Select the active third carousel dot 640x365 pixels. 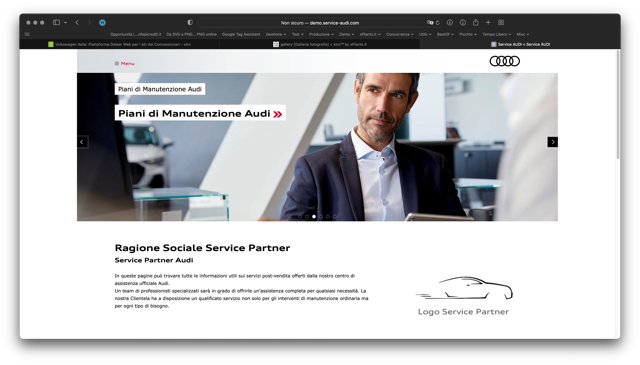pos(314,216)
